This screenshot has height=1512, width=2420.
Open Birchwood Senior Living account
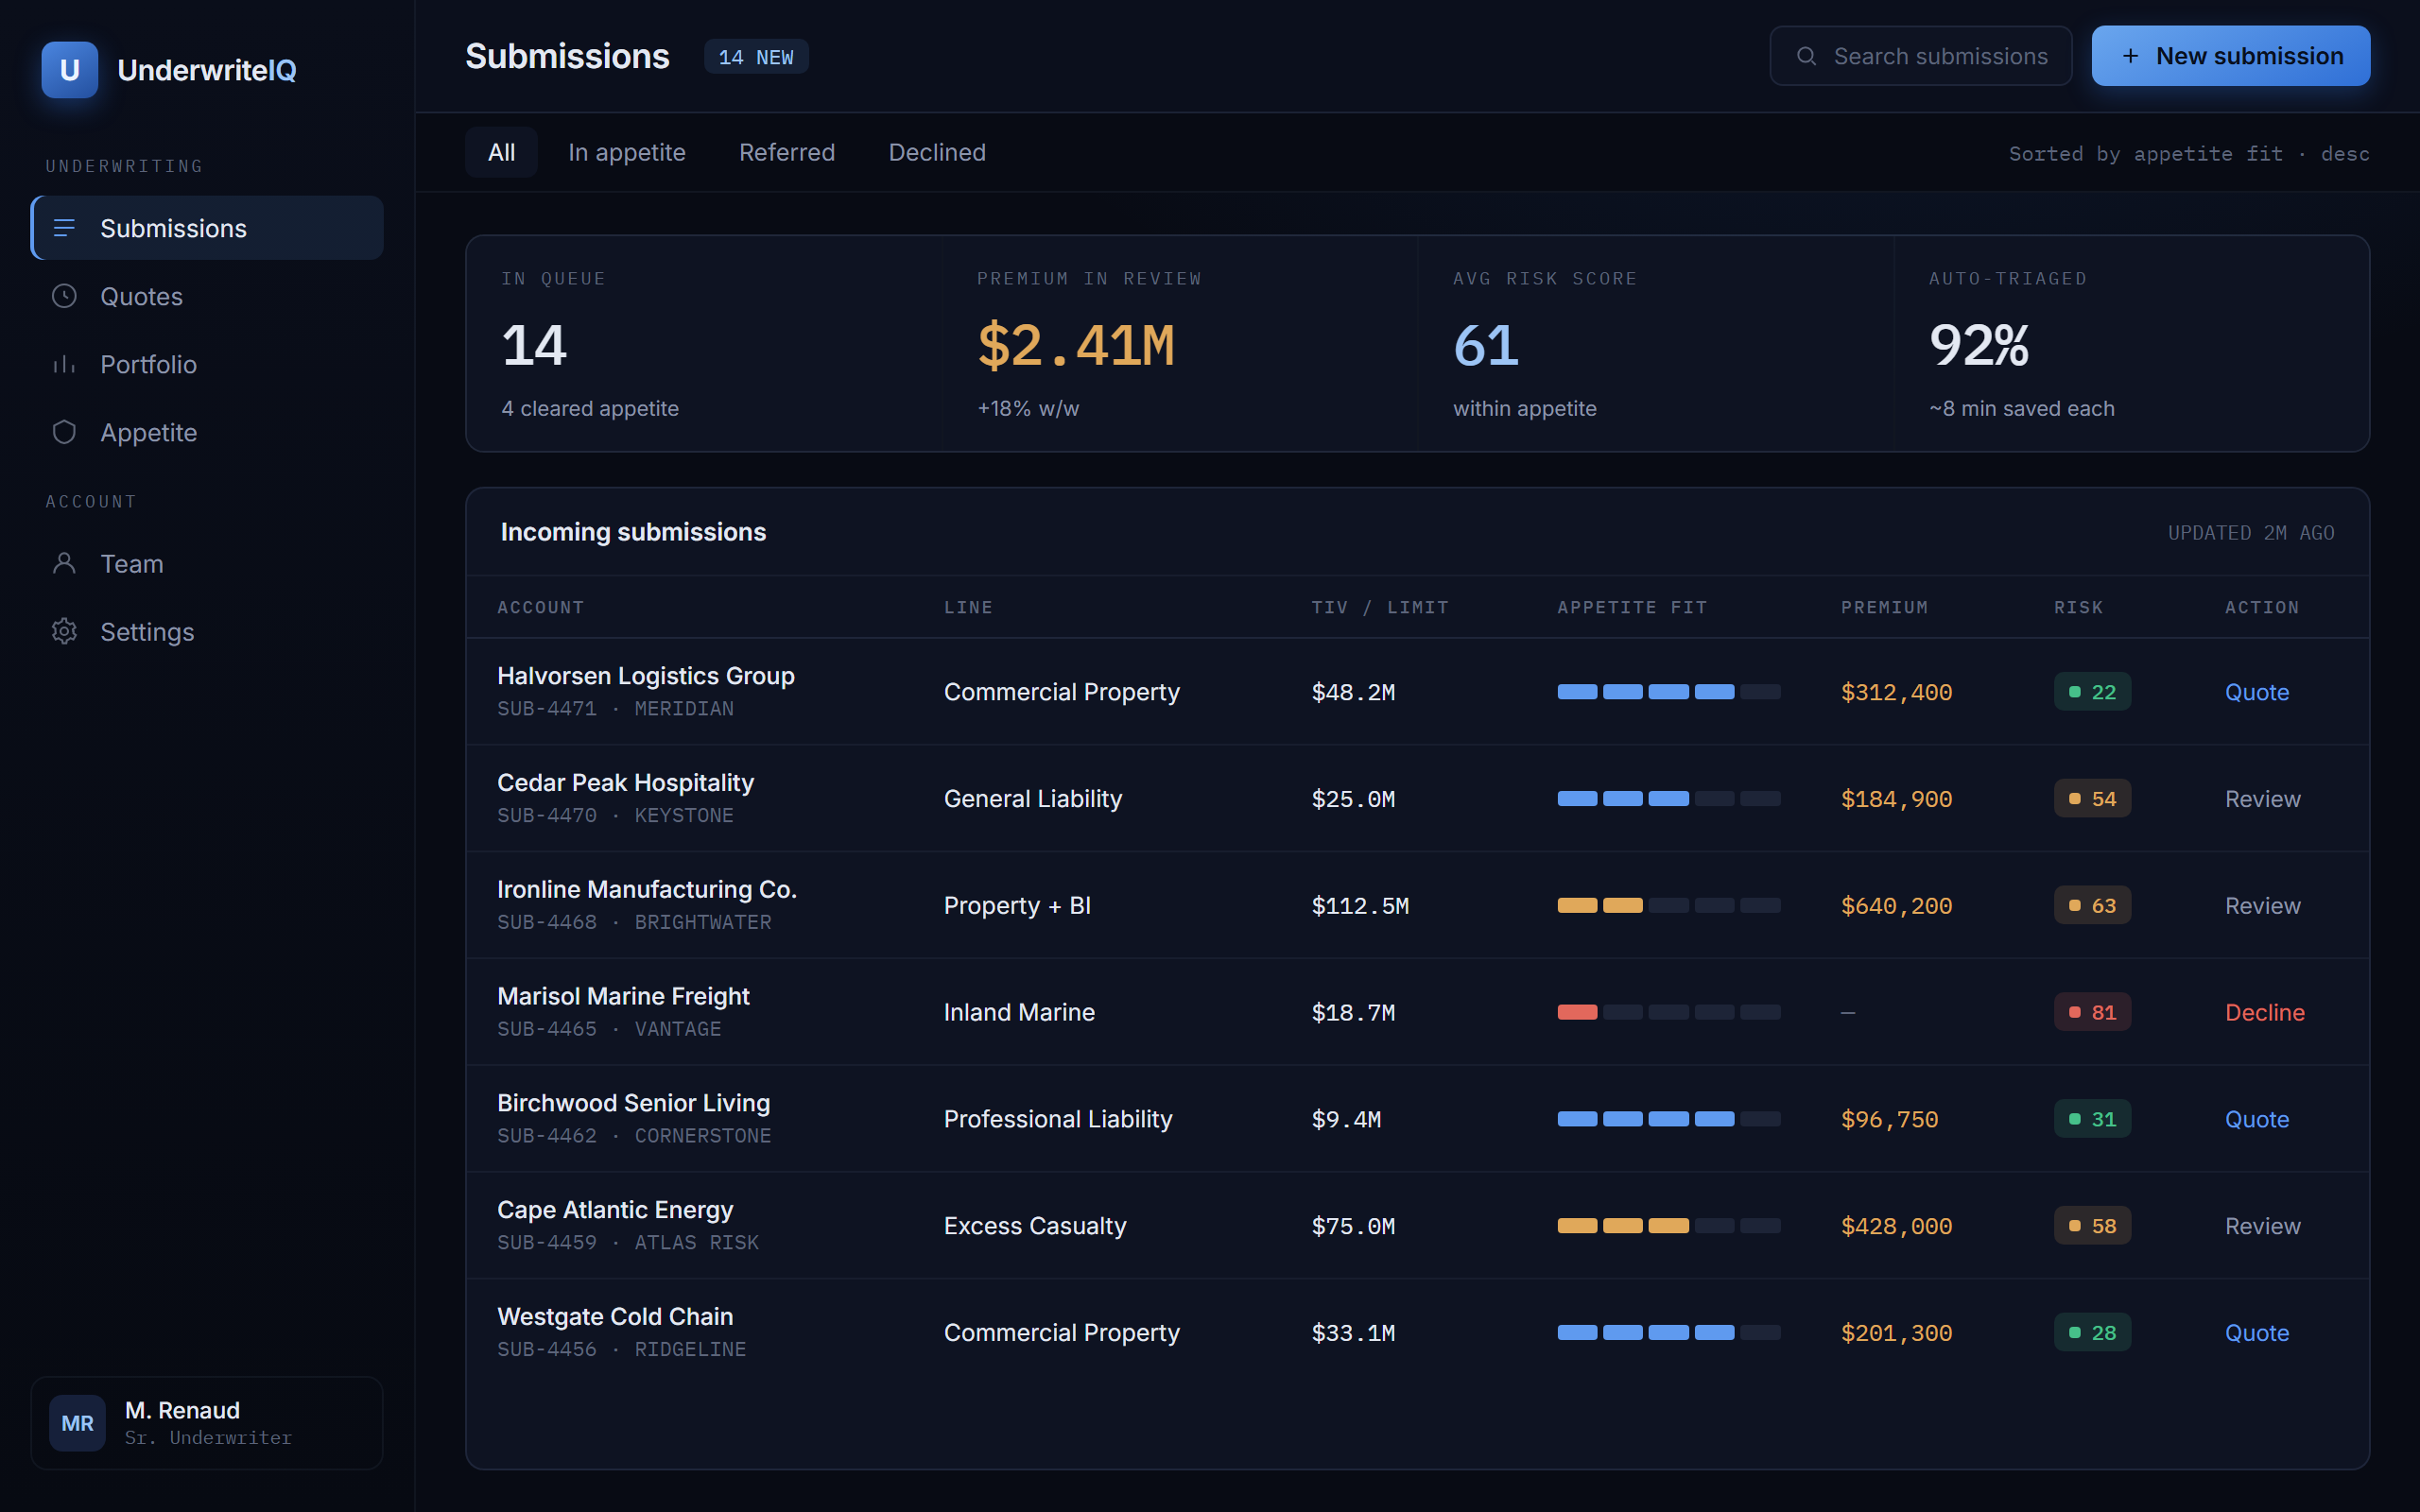pos(633,1103)
